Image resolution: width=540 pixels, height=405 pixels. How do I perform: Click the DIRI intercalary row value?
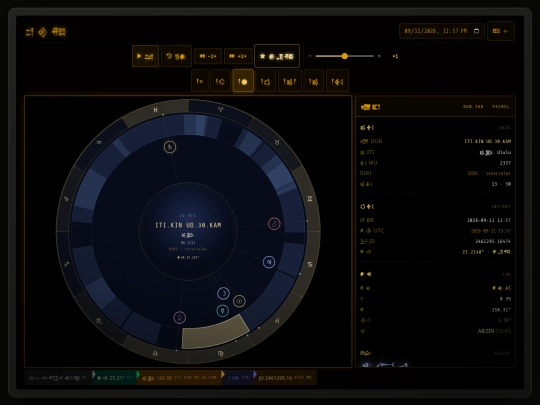489,174
